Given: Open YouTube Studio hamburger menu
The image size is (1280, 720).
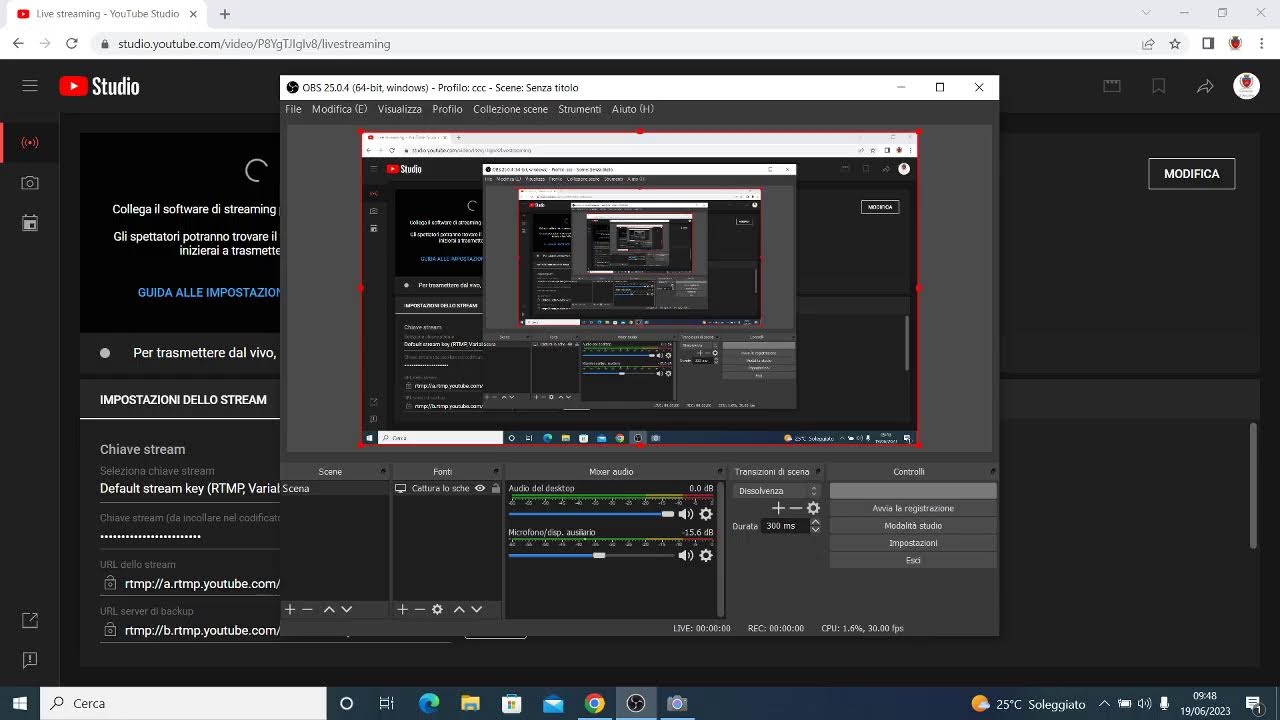Looking at the screenshot, I should click(x=30, y=86).
